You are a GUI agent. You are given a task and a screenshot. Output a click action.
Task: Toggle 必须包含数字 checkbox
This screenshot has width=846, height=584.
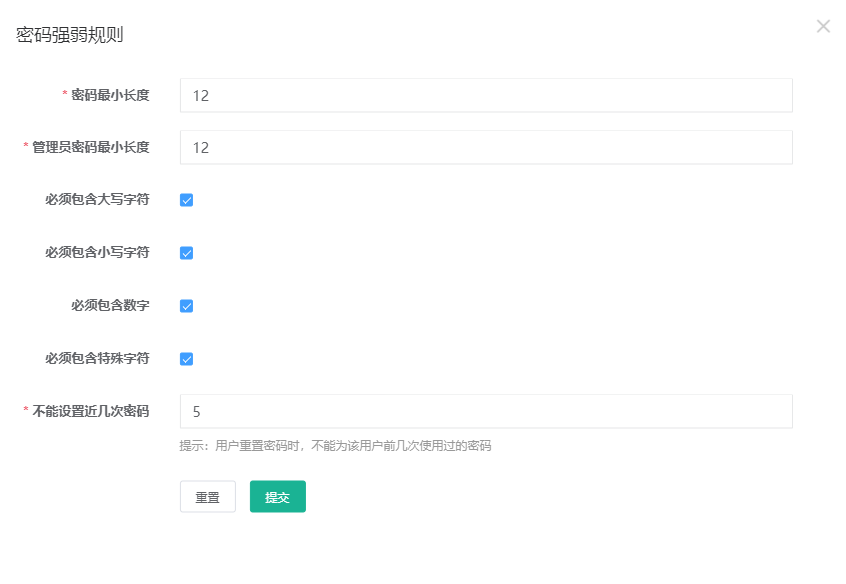pos(186,305)
